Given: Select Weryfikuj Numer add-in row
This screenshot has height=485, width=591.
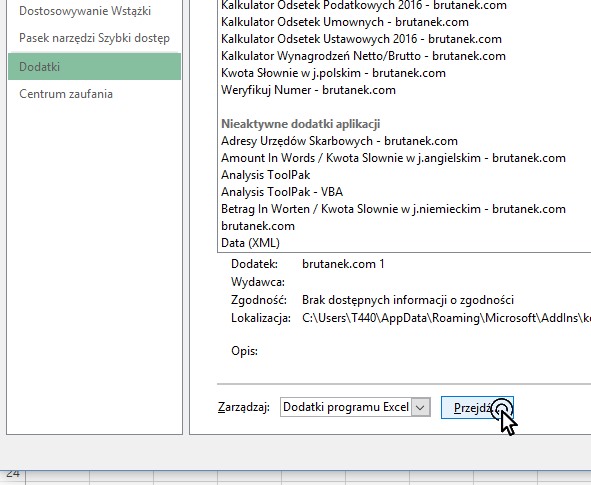Looking at the screenshot, I should pyautogui.click(x=308, y=90).
